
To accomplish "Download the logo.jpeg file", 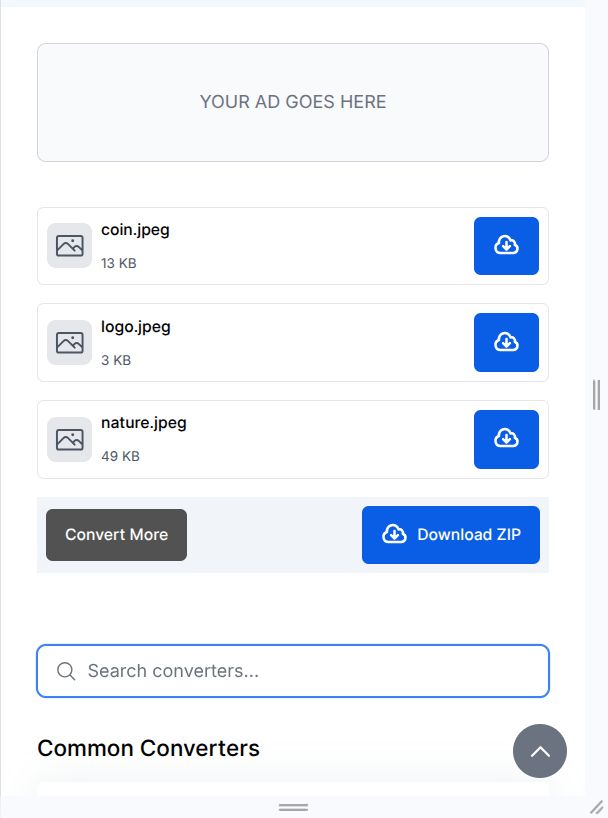I will click(506, 342).
